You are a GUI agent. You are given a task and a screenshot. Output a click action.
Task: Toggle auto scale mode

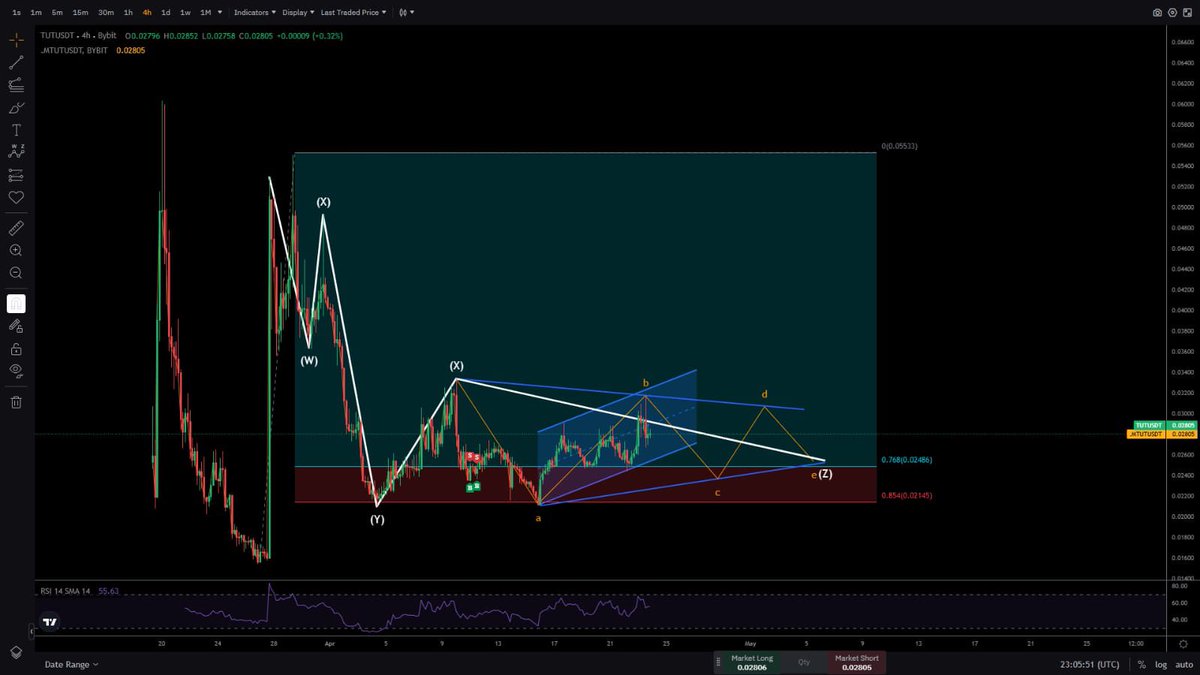pyautogui.click(x=1183, y=664)
